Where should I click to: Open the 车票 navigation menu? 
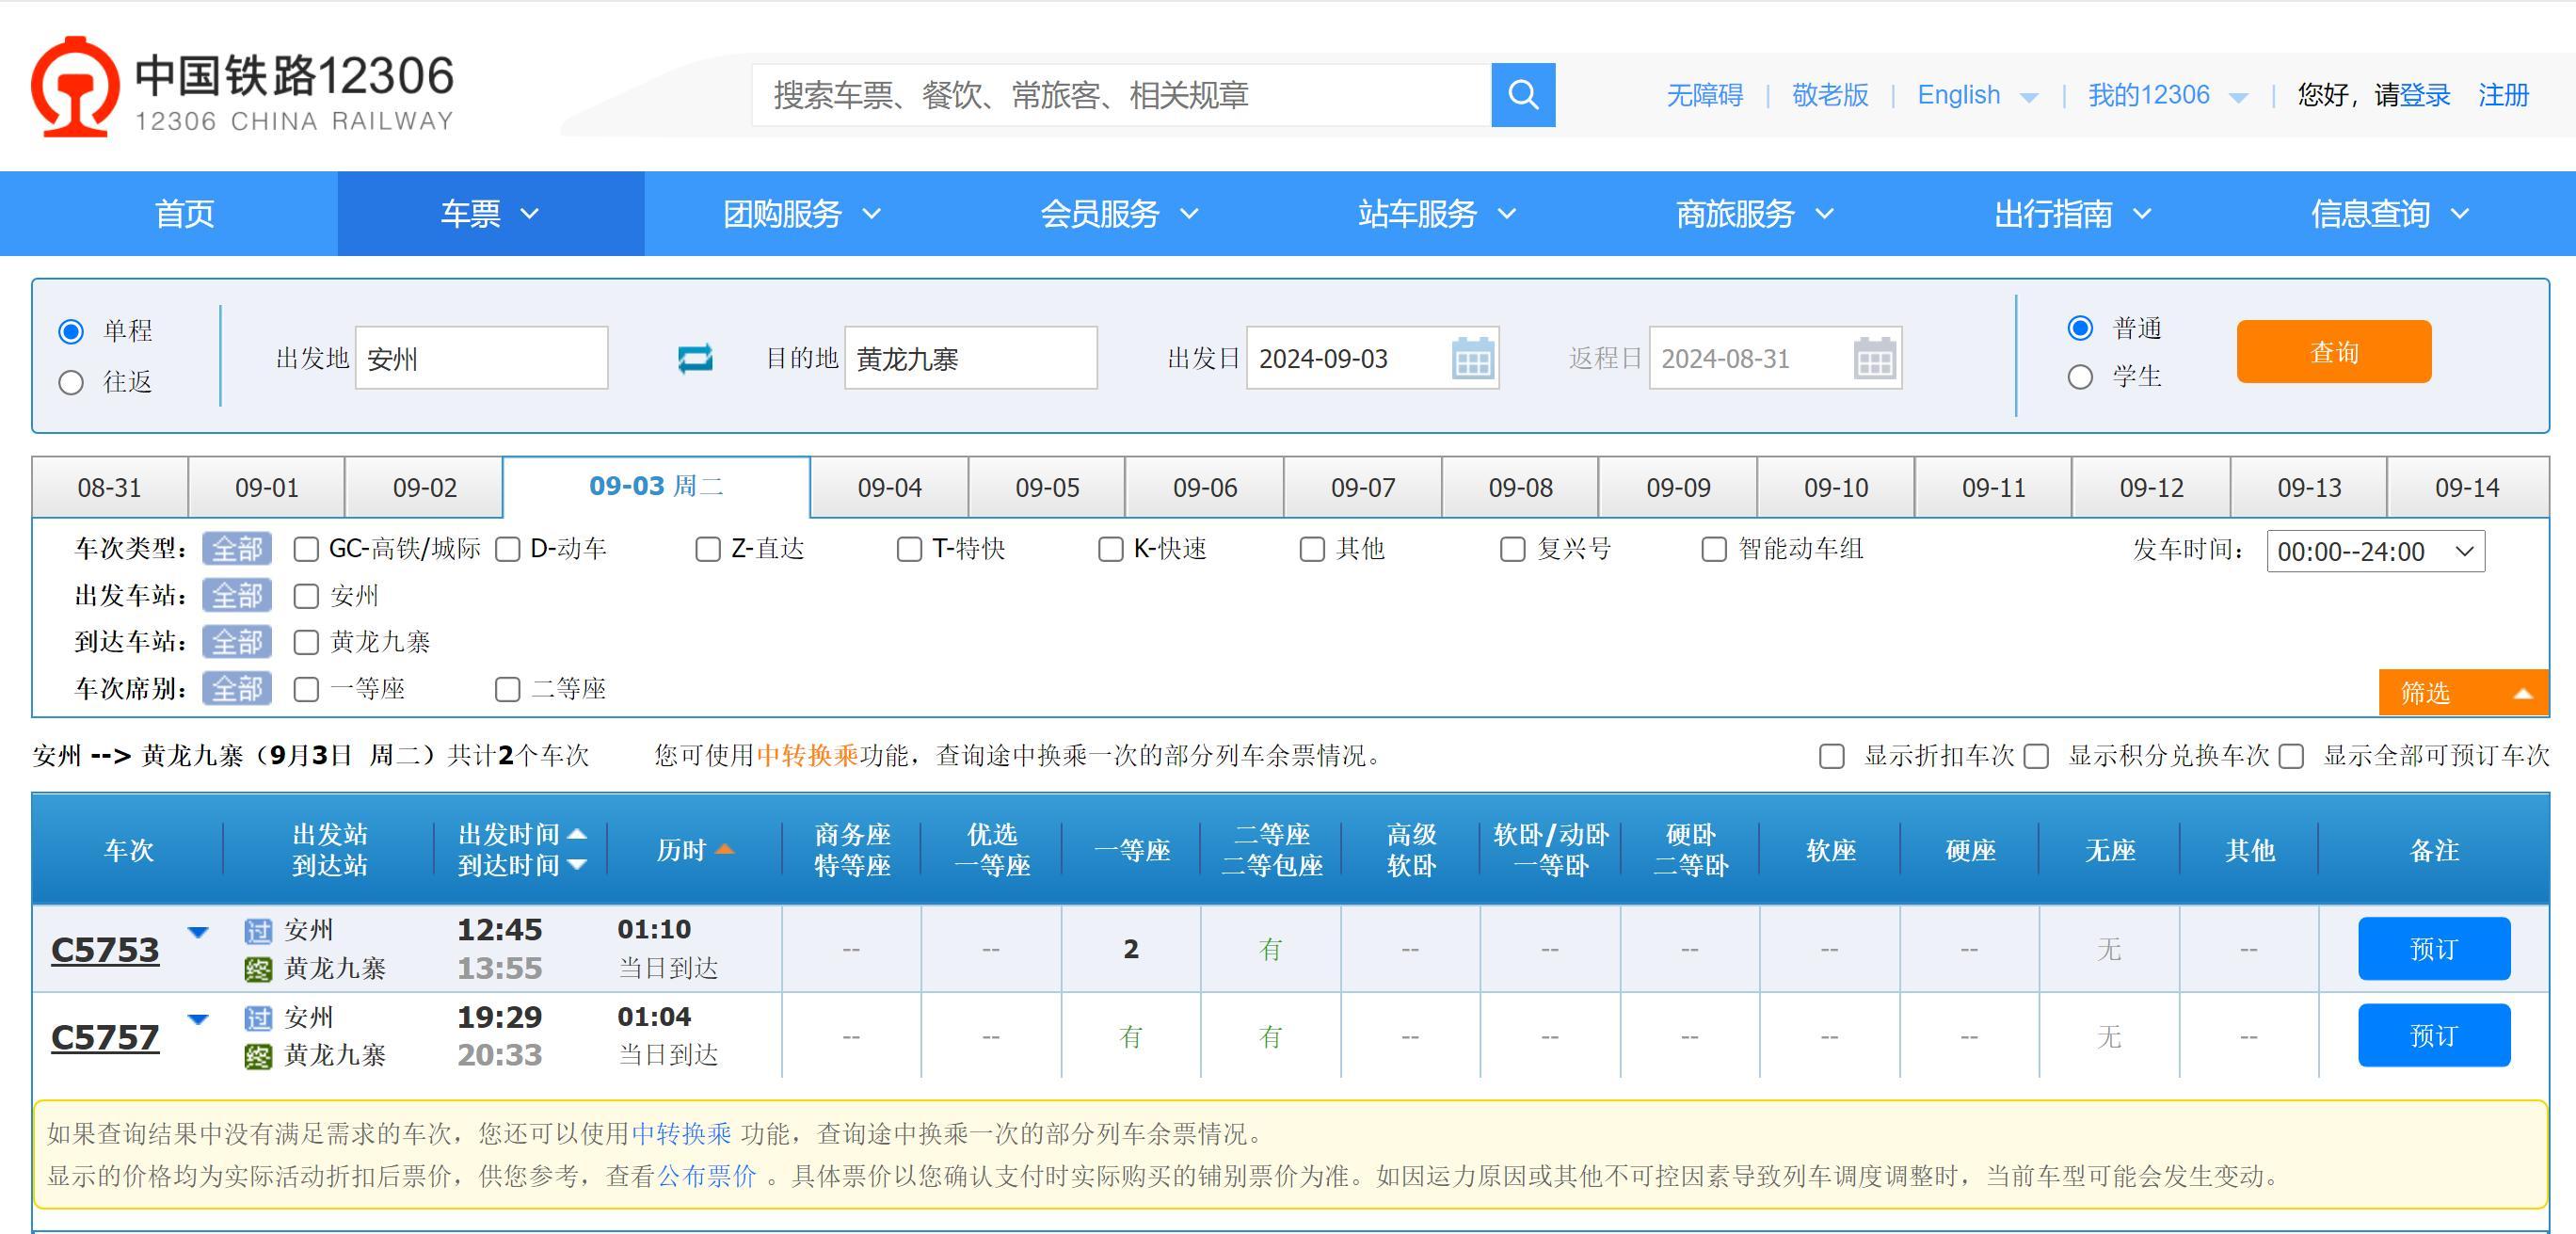(490, 213)
